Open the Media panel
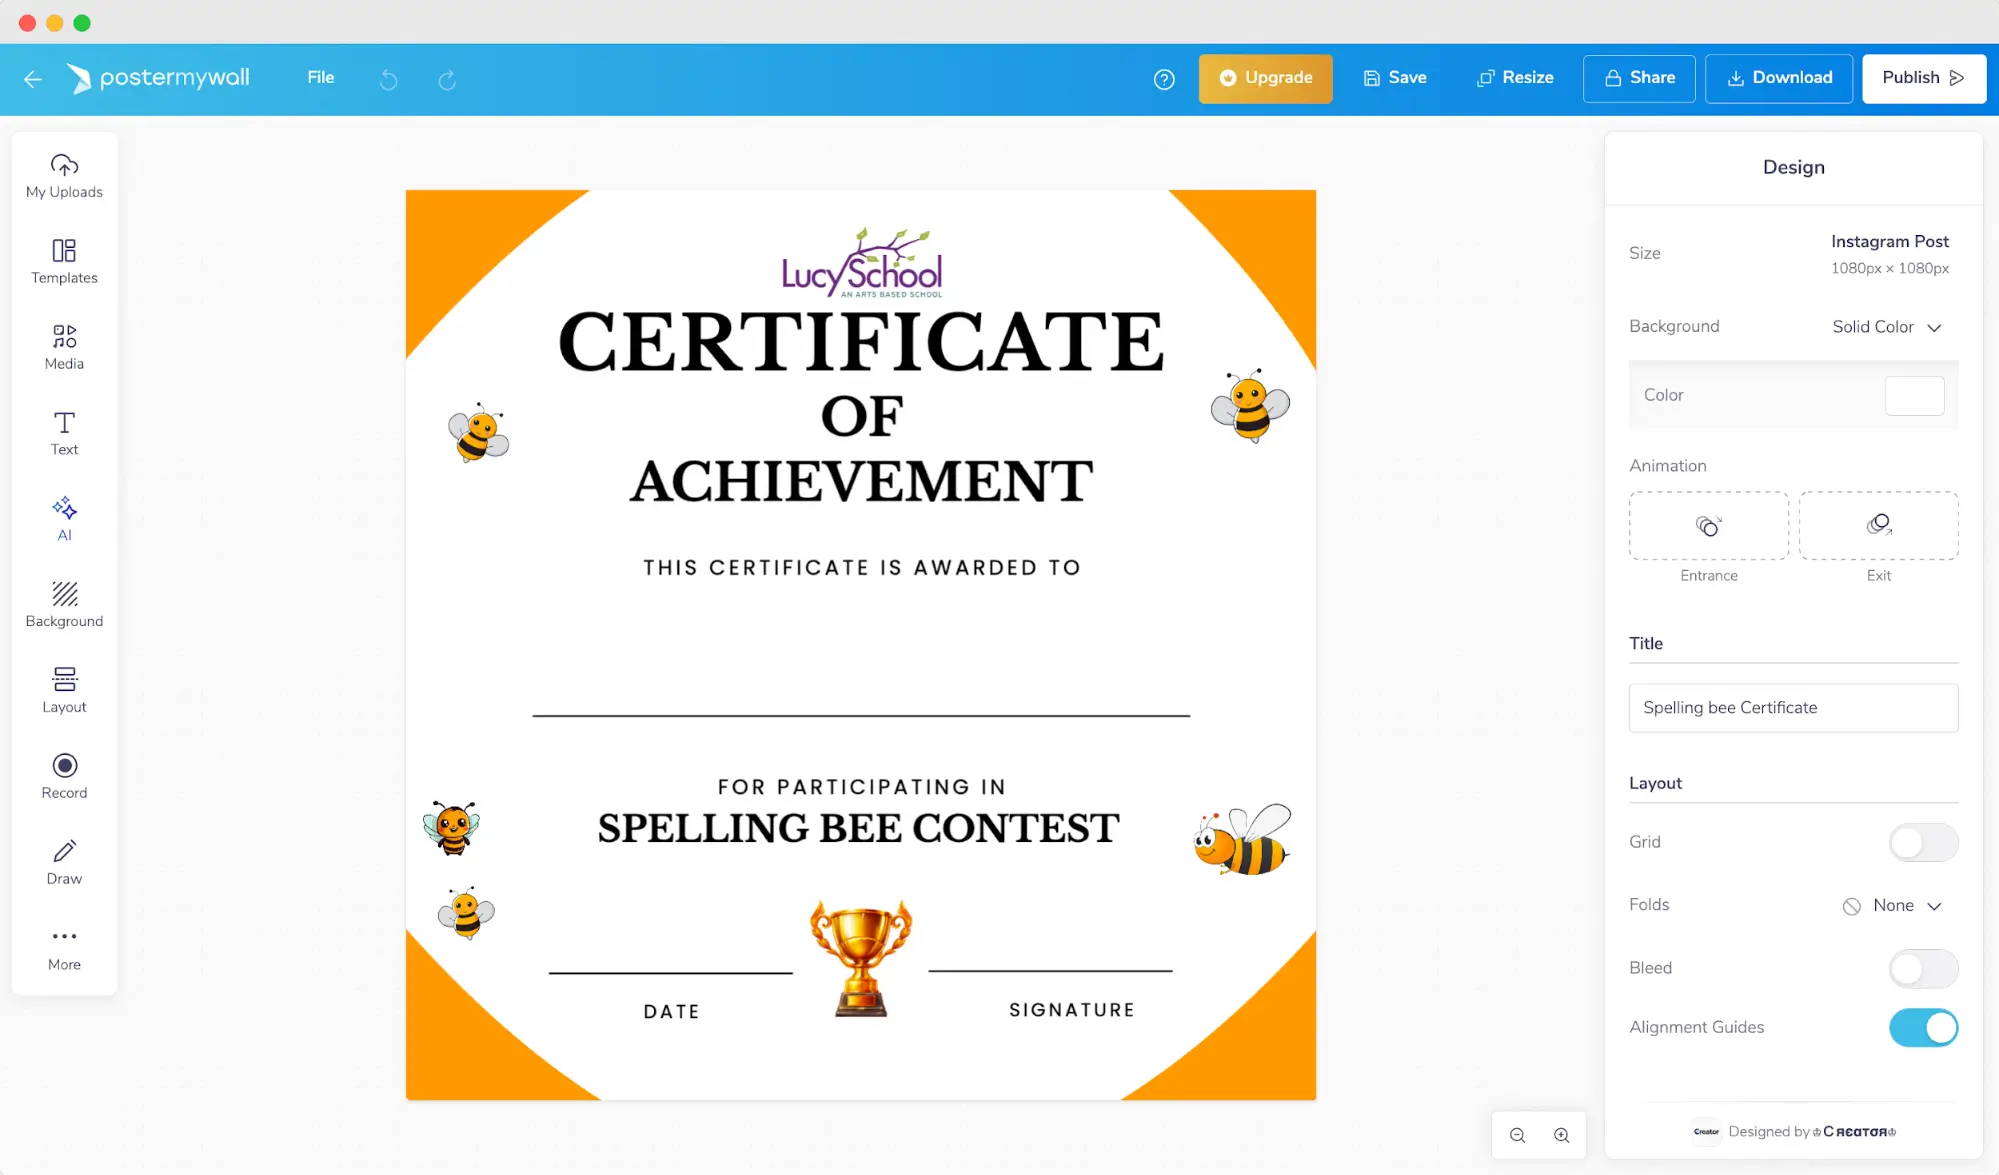Screen dimensions: 1999x1175 pos(64,348)
